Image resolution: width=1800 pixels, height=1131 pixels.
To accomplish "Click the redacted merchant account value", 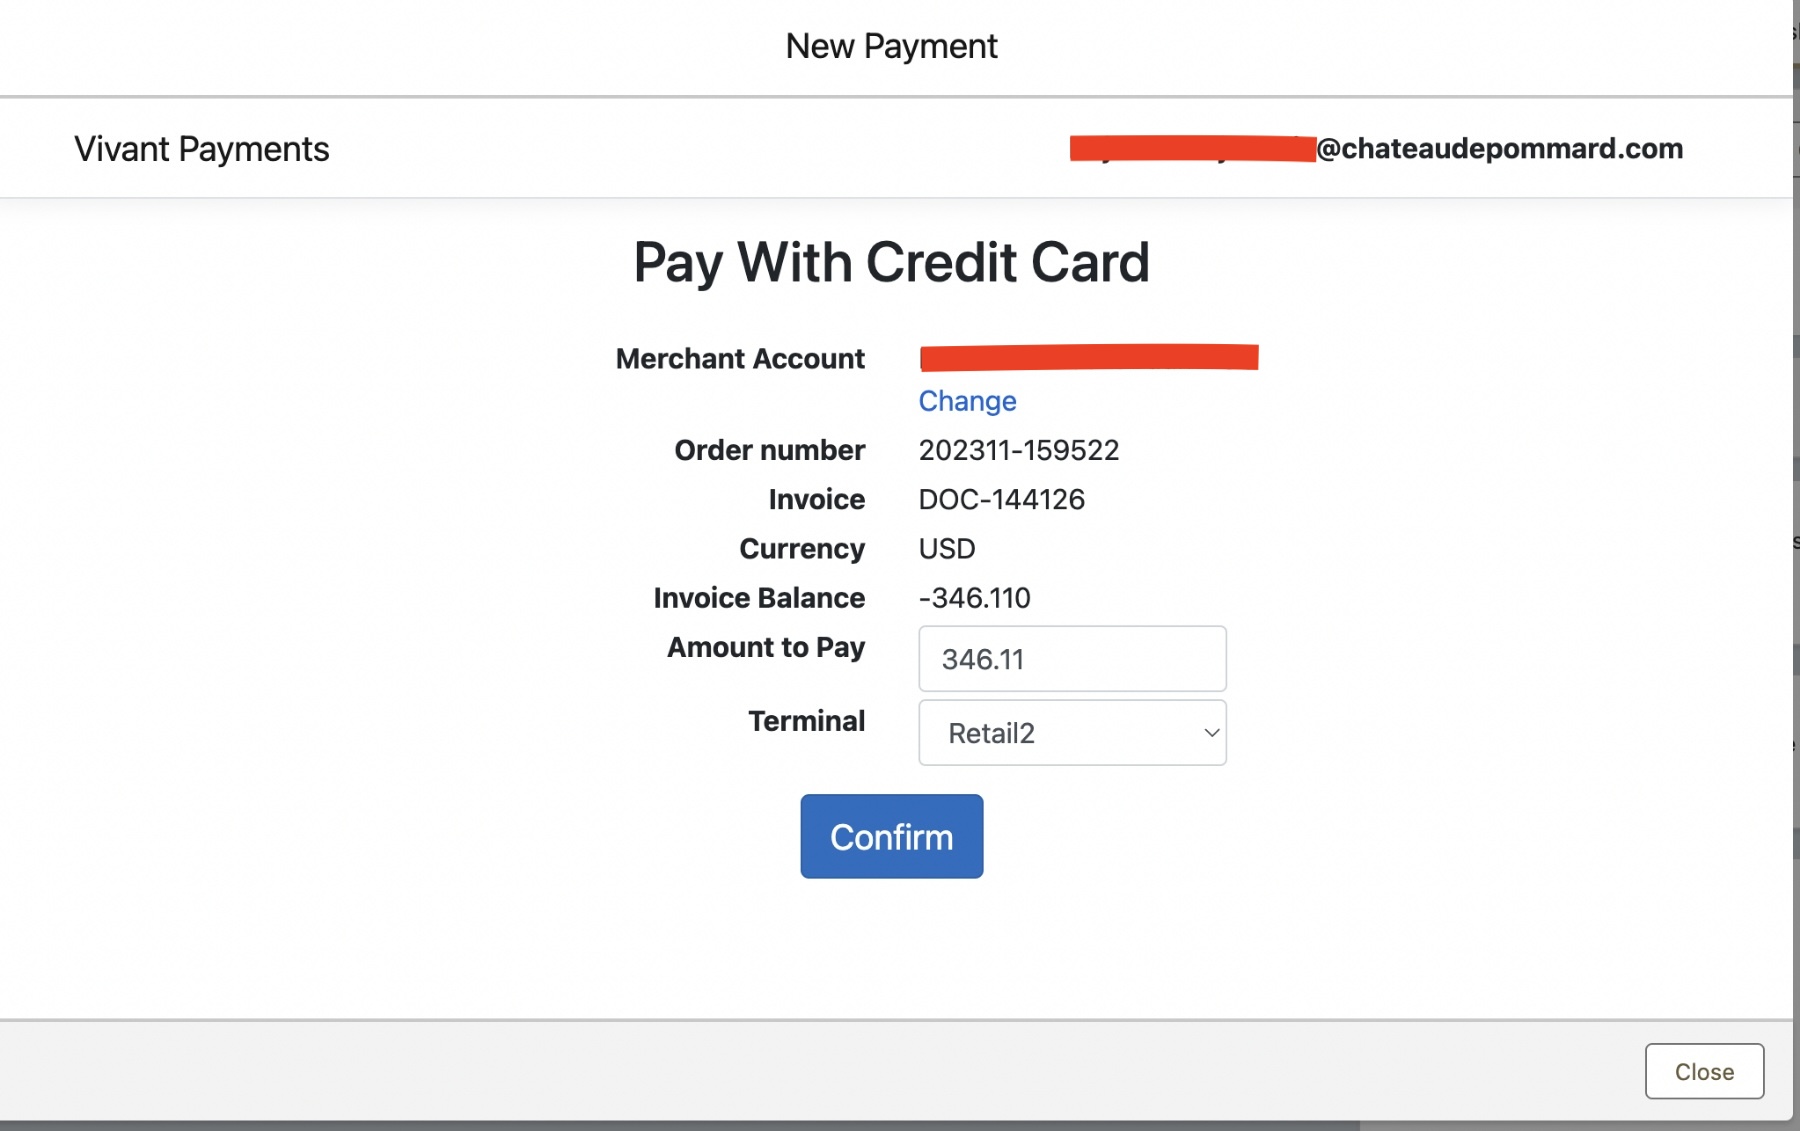I will coord(1089,357).
